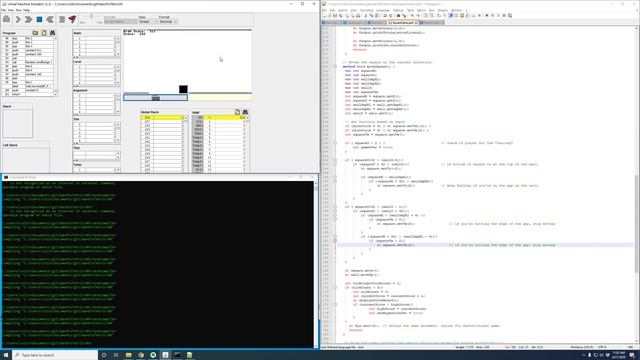Image resolution: width=640 pixels, height=360 pixels.
Task: Open Run menu in VM Emulator
Action: [18, 10]
